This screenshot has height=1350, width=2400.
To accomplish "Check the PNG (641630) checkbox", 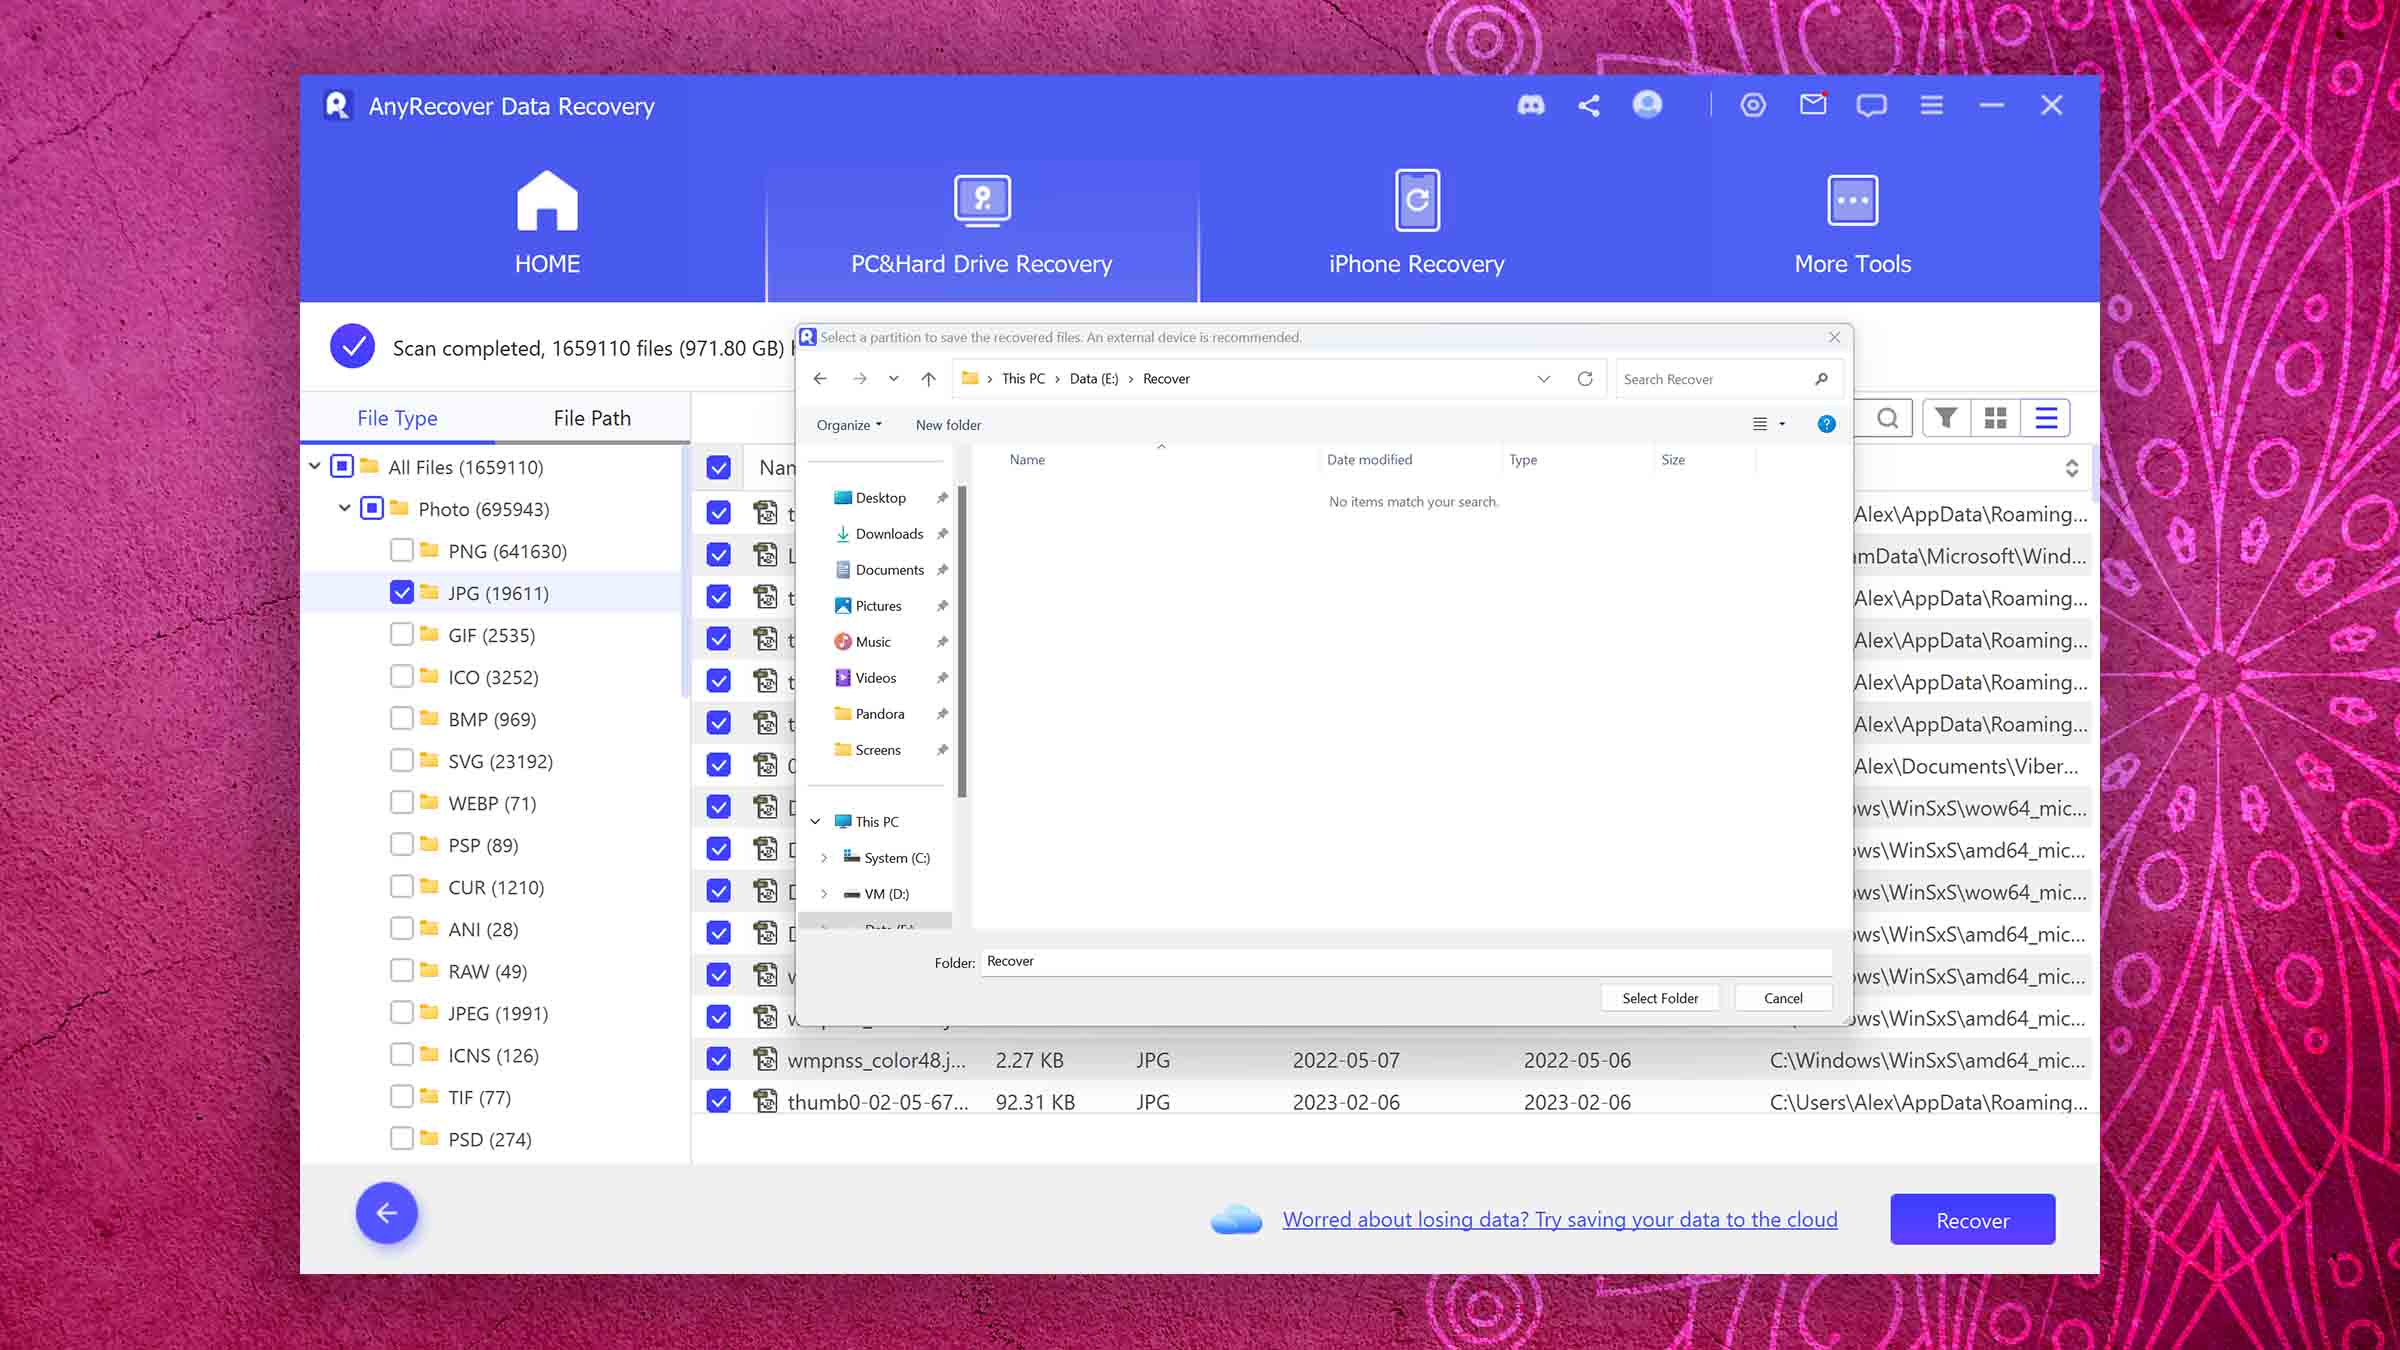I will 402,551.
